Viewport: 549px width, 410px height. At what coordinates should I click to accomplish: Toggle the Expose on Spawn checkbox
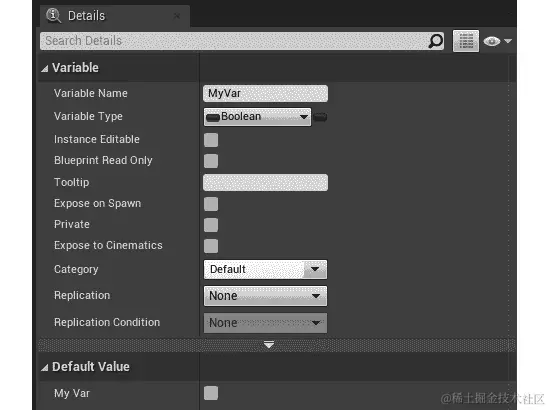click(211, 204)
